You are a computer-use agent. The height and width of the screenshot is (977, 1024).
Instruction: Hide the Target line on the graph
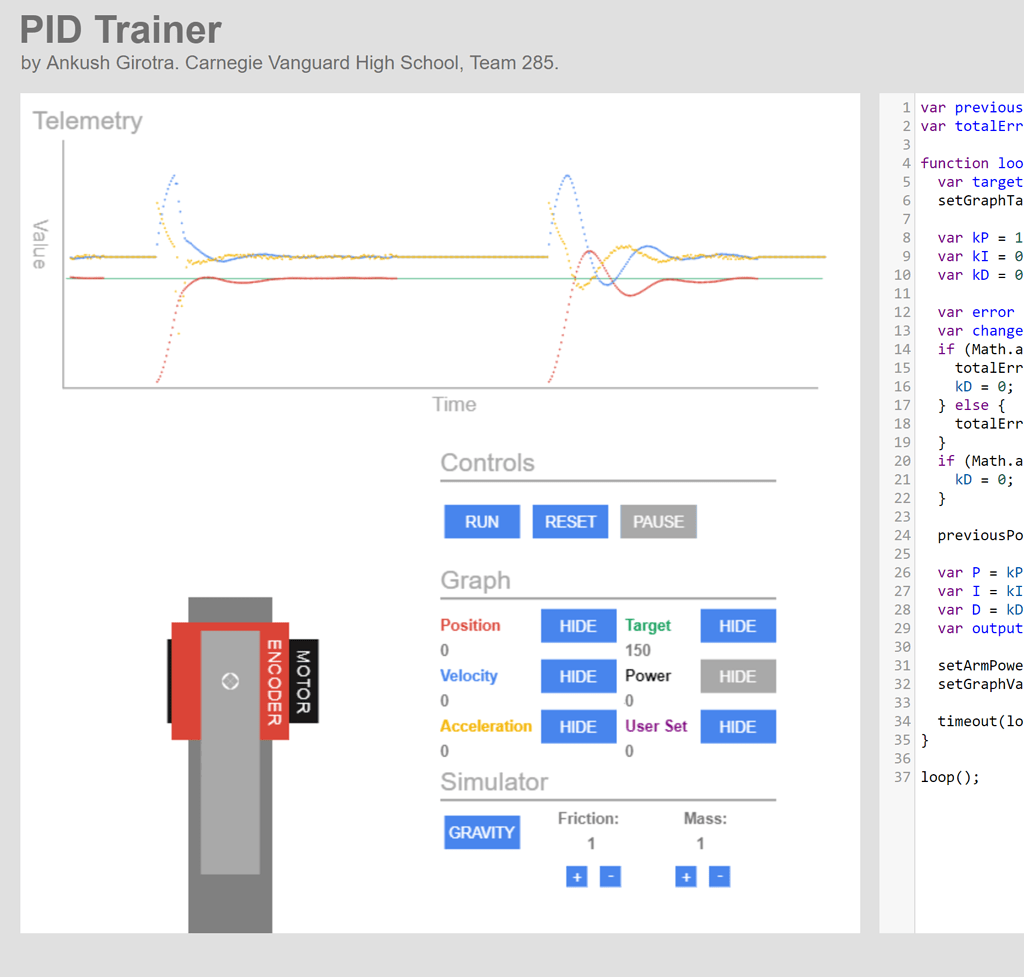coord(738,626)
